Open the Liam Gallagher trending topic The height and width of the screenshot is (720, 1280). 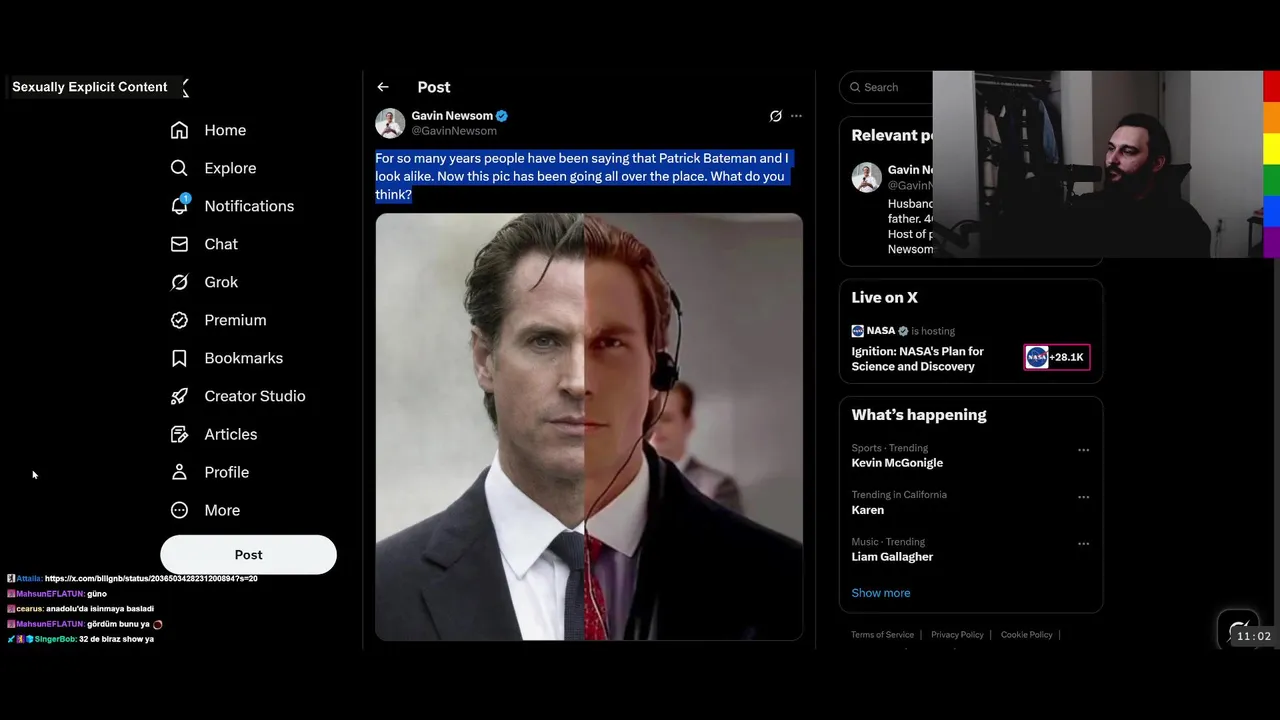[x=892, y=557]
